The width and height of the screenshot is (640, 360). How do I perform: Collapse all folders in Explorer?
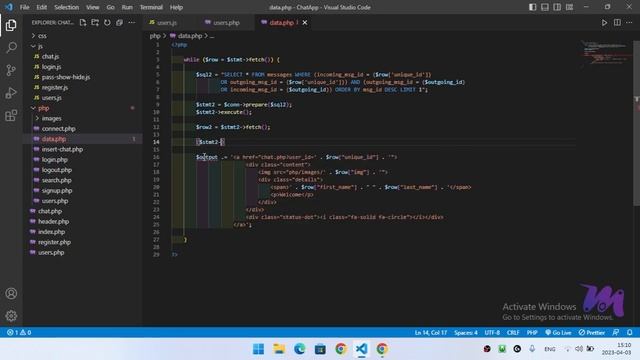click(119, 22)
